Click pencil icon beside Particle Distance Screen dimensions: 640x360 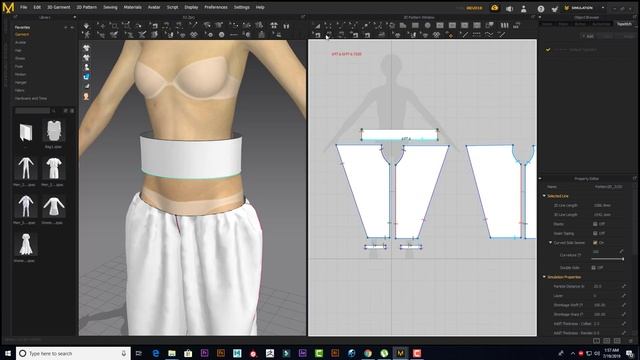tap(624, 286)
